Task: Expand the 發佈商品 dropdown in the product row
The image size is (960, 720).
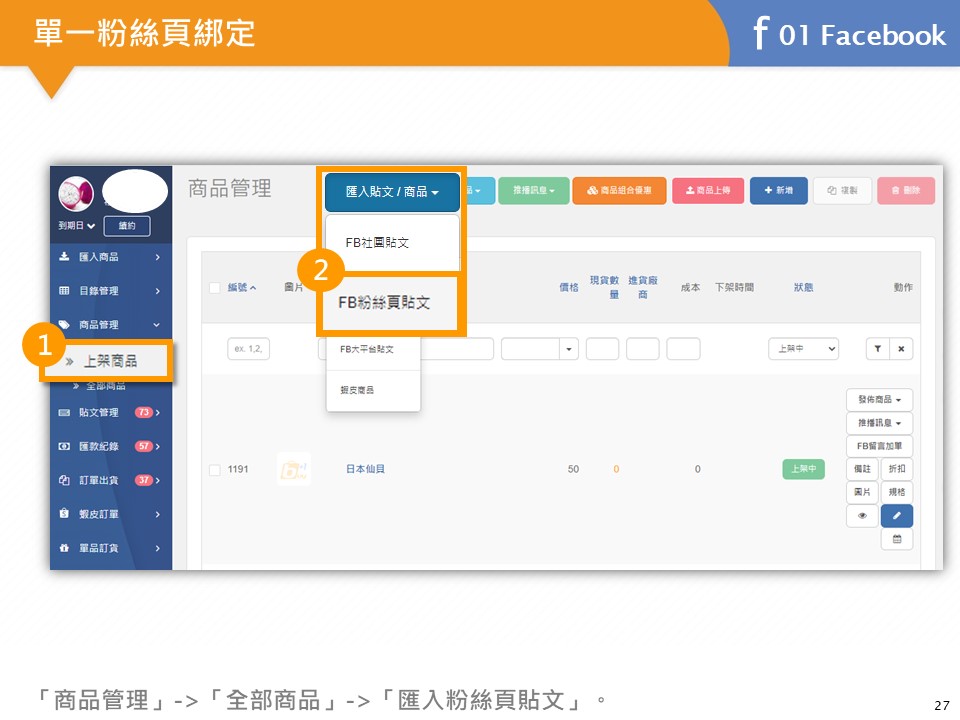Action: 879,400
